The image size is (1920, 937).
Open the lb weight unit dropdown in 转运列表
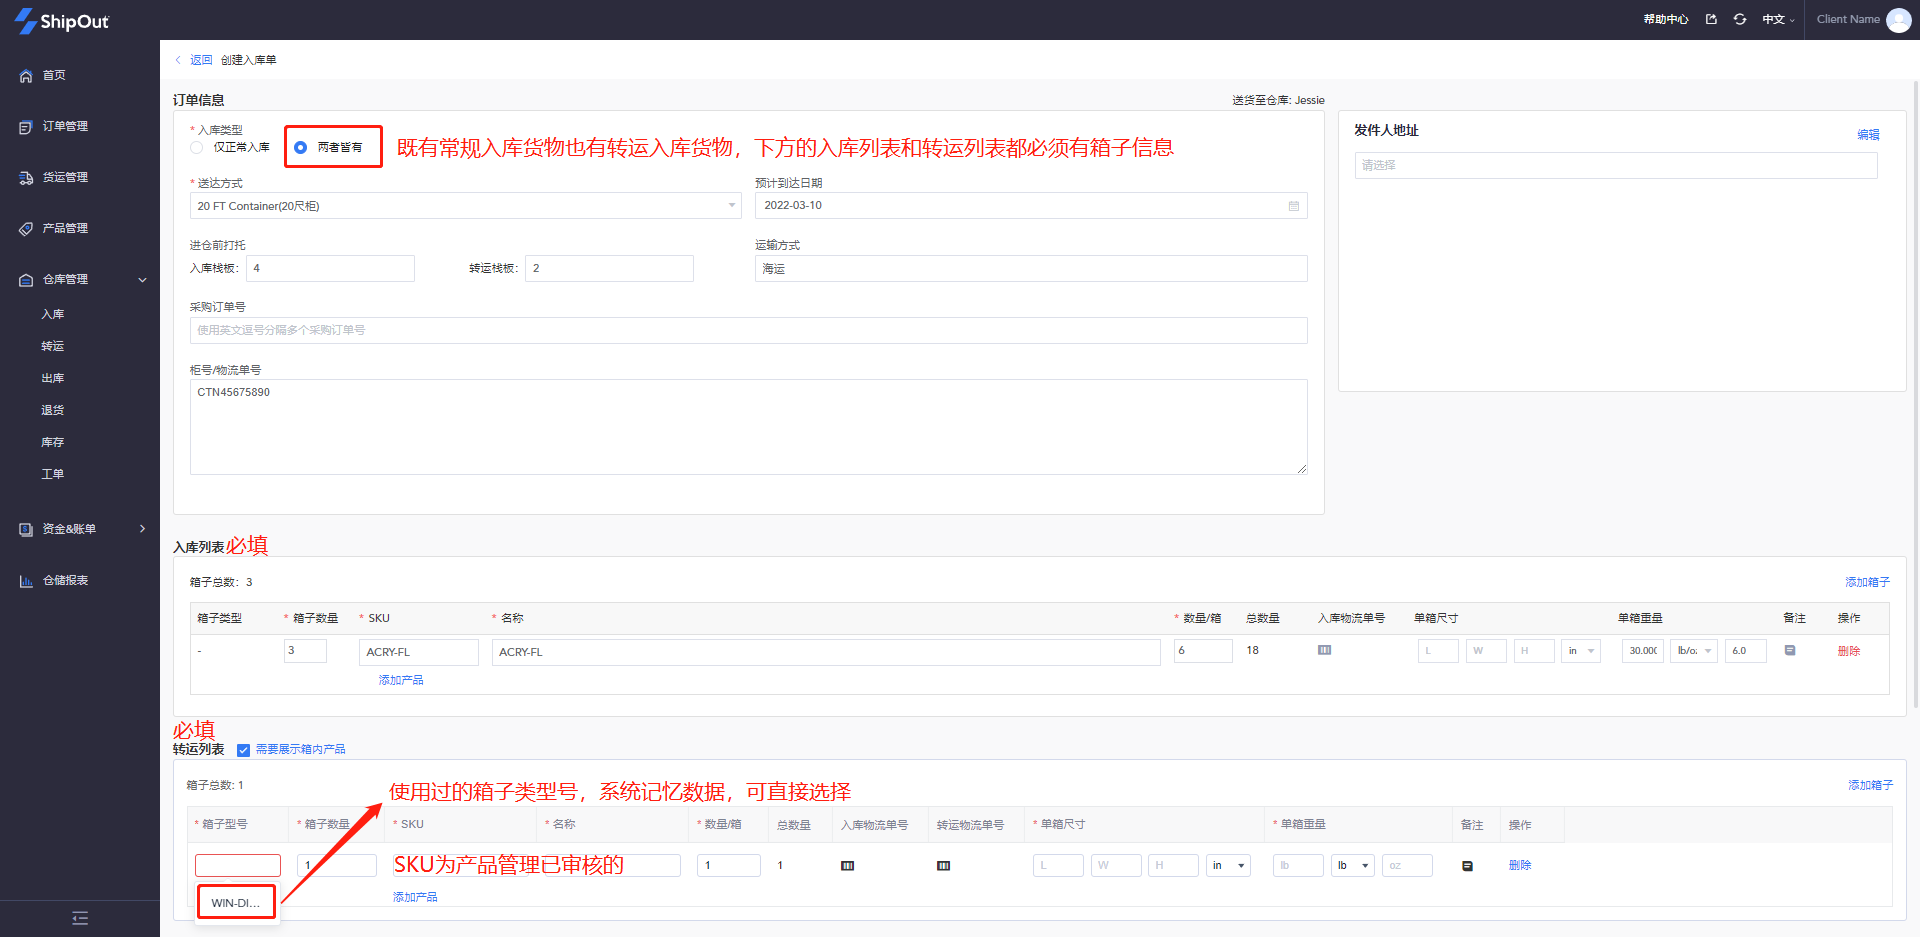pyautogui.click(x=1353, y=866)
